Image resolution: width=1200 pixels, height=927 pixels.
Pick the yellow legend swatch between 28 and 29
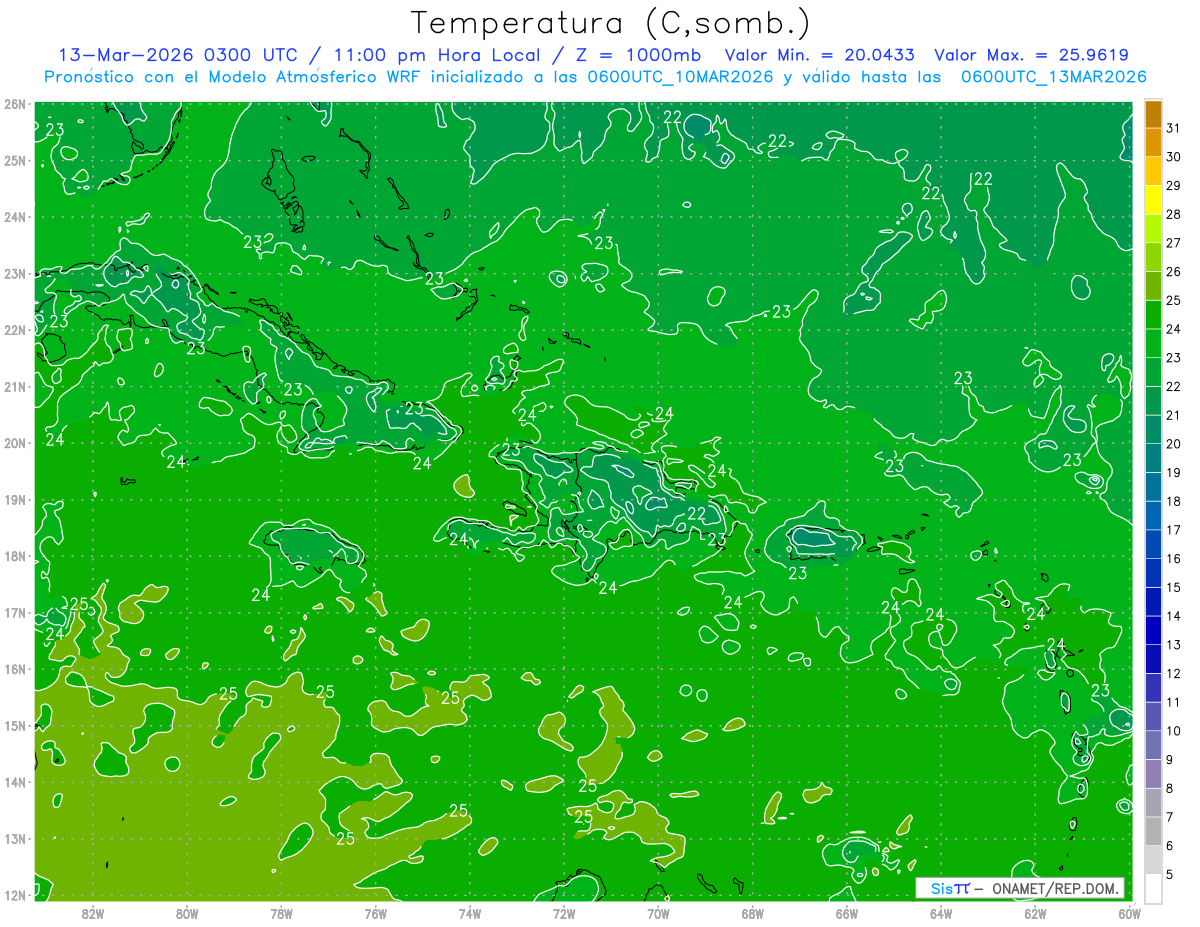click(1153, 200)
